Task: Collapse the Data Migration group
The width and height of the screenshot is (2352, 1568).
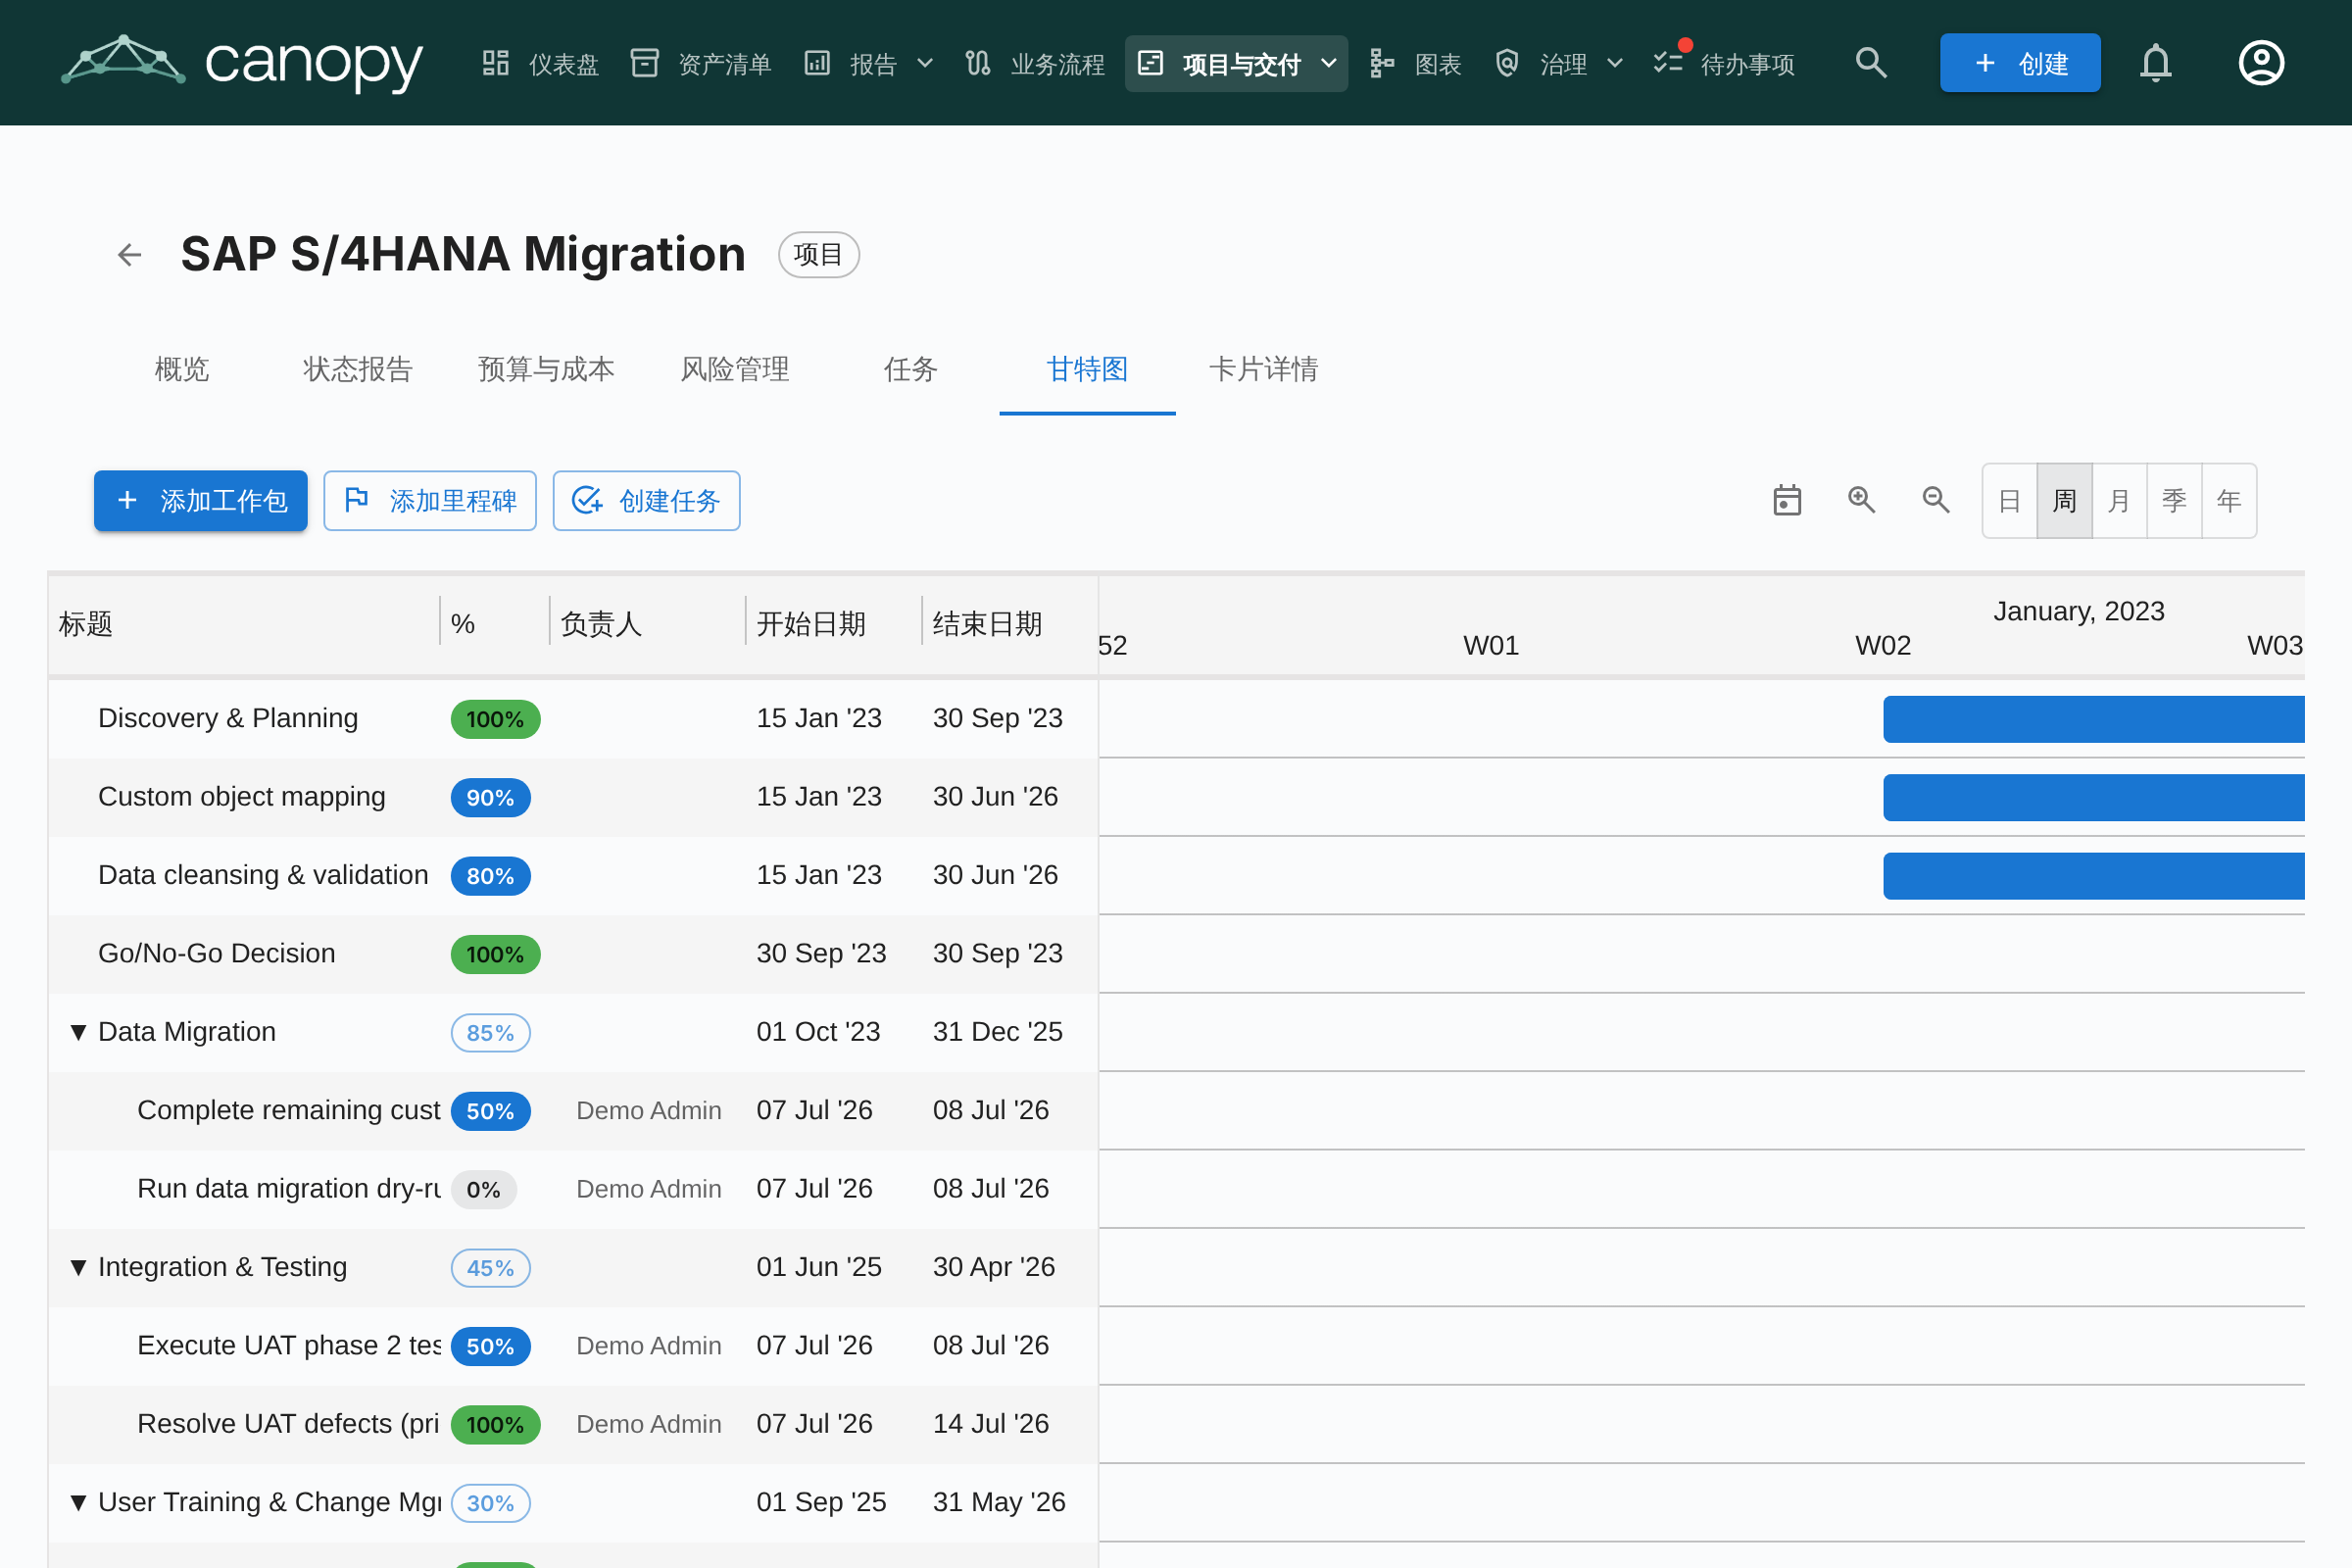Action: click(x=78, y=1032)
